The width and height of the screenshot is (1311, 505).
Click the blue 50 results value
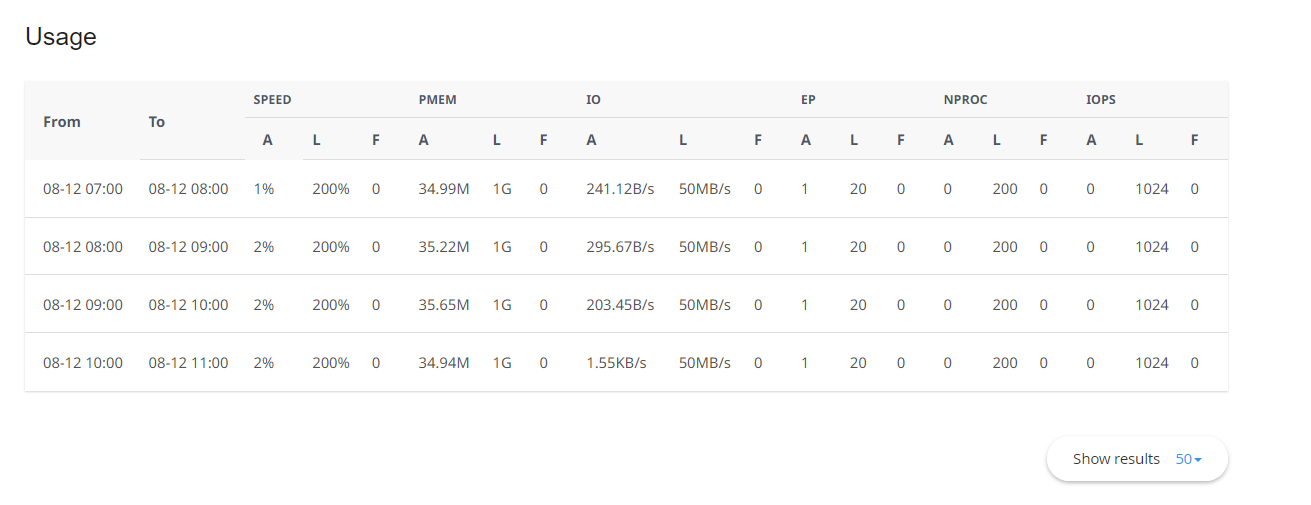click(x=1188, y=459)
